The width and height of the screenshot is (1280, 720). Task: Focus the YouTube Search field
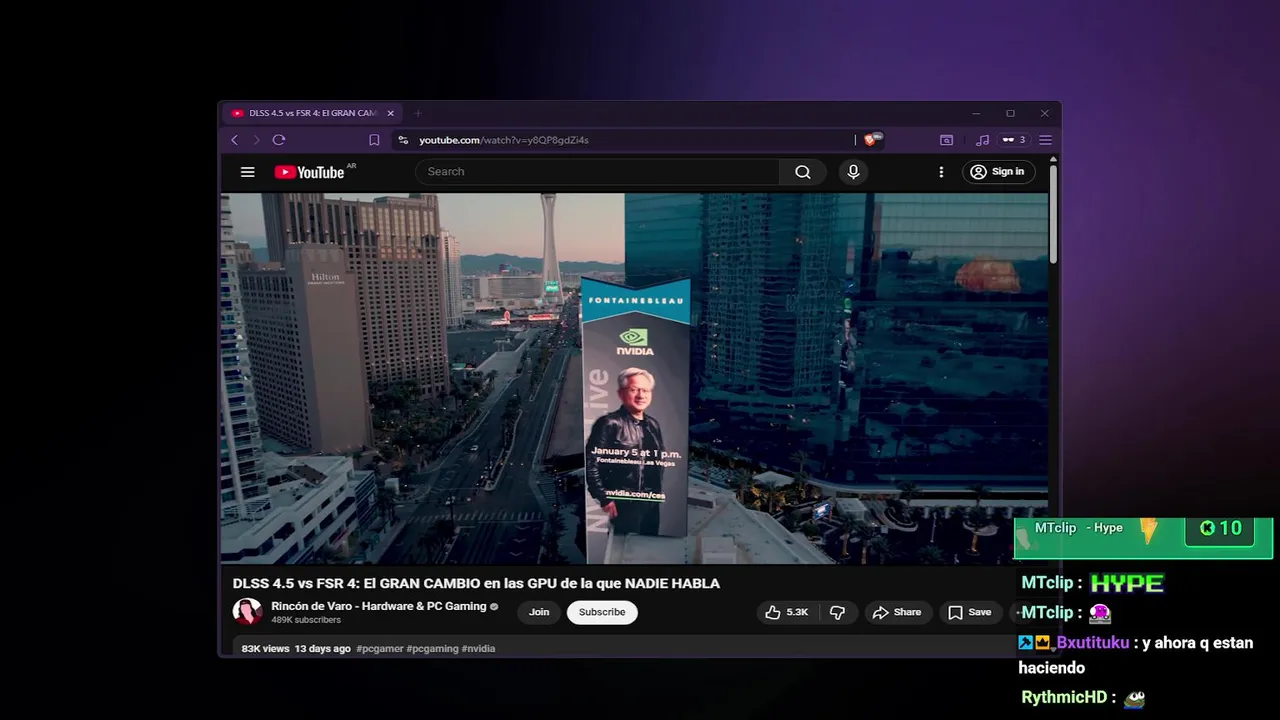598,172
